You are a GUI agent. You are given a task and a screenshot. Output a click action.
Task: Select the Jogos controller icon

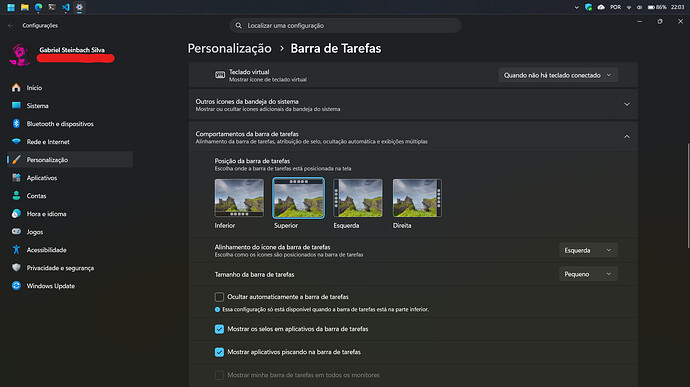(16, 232)
